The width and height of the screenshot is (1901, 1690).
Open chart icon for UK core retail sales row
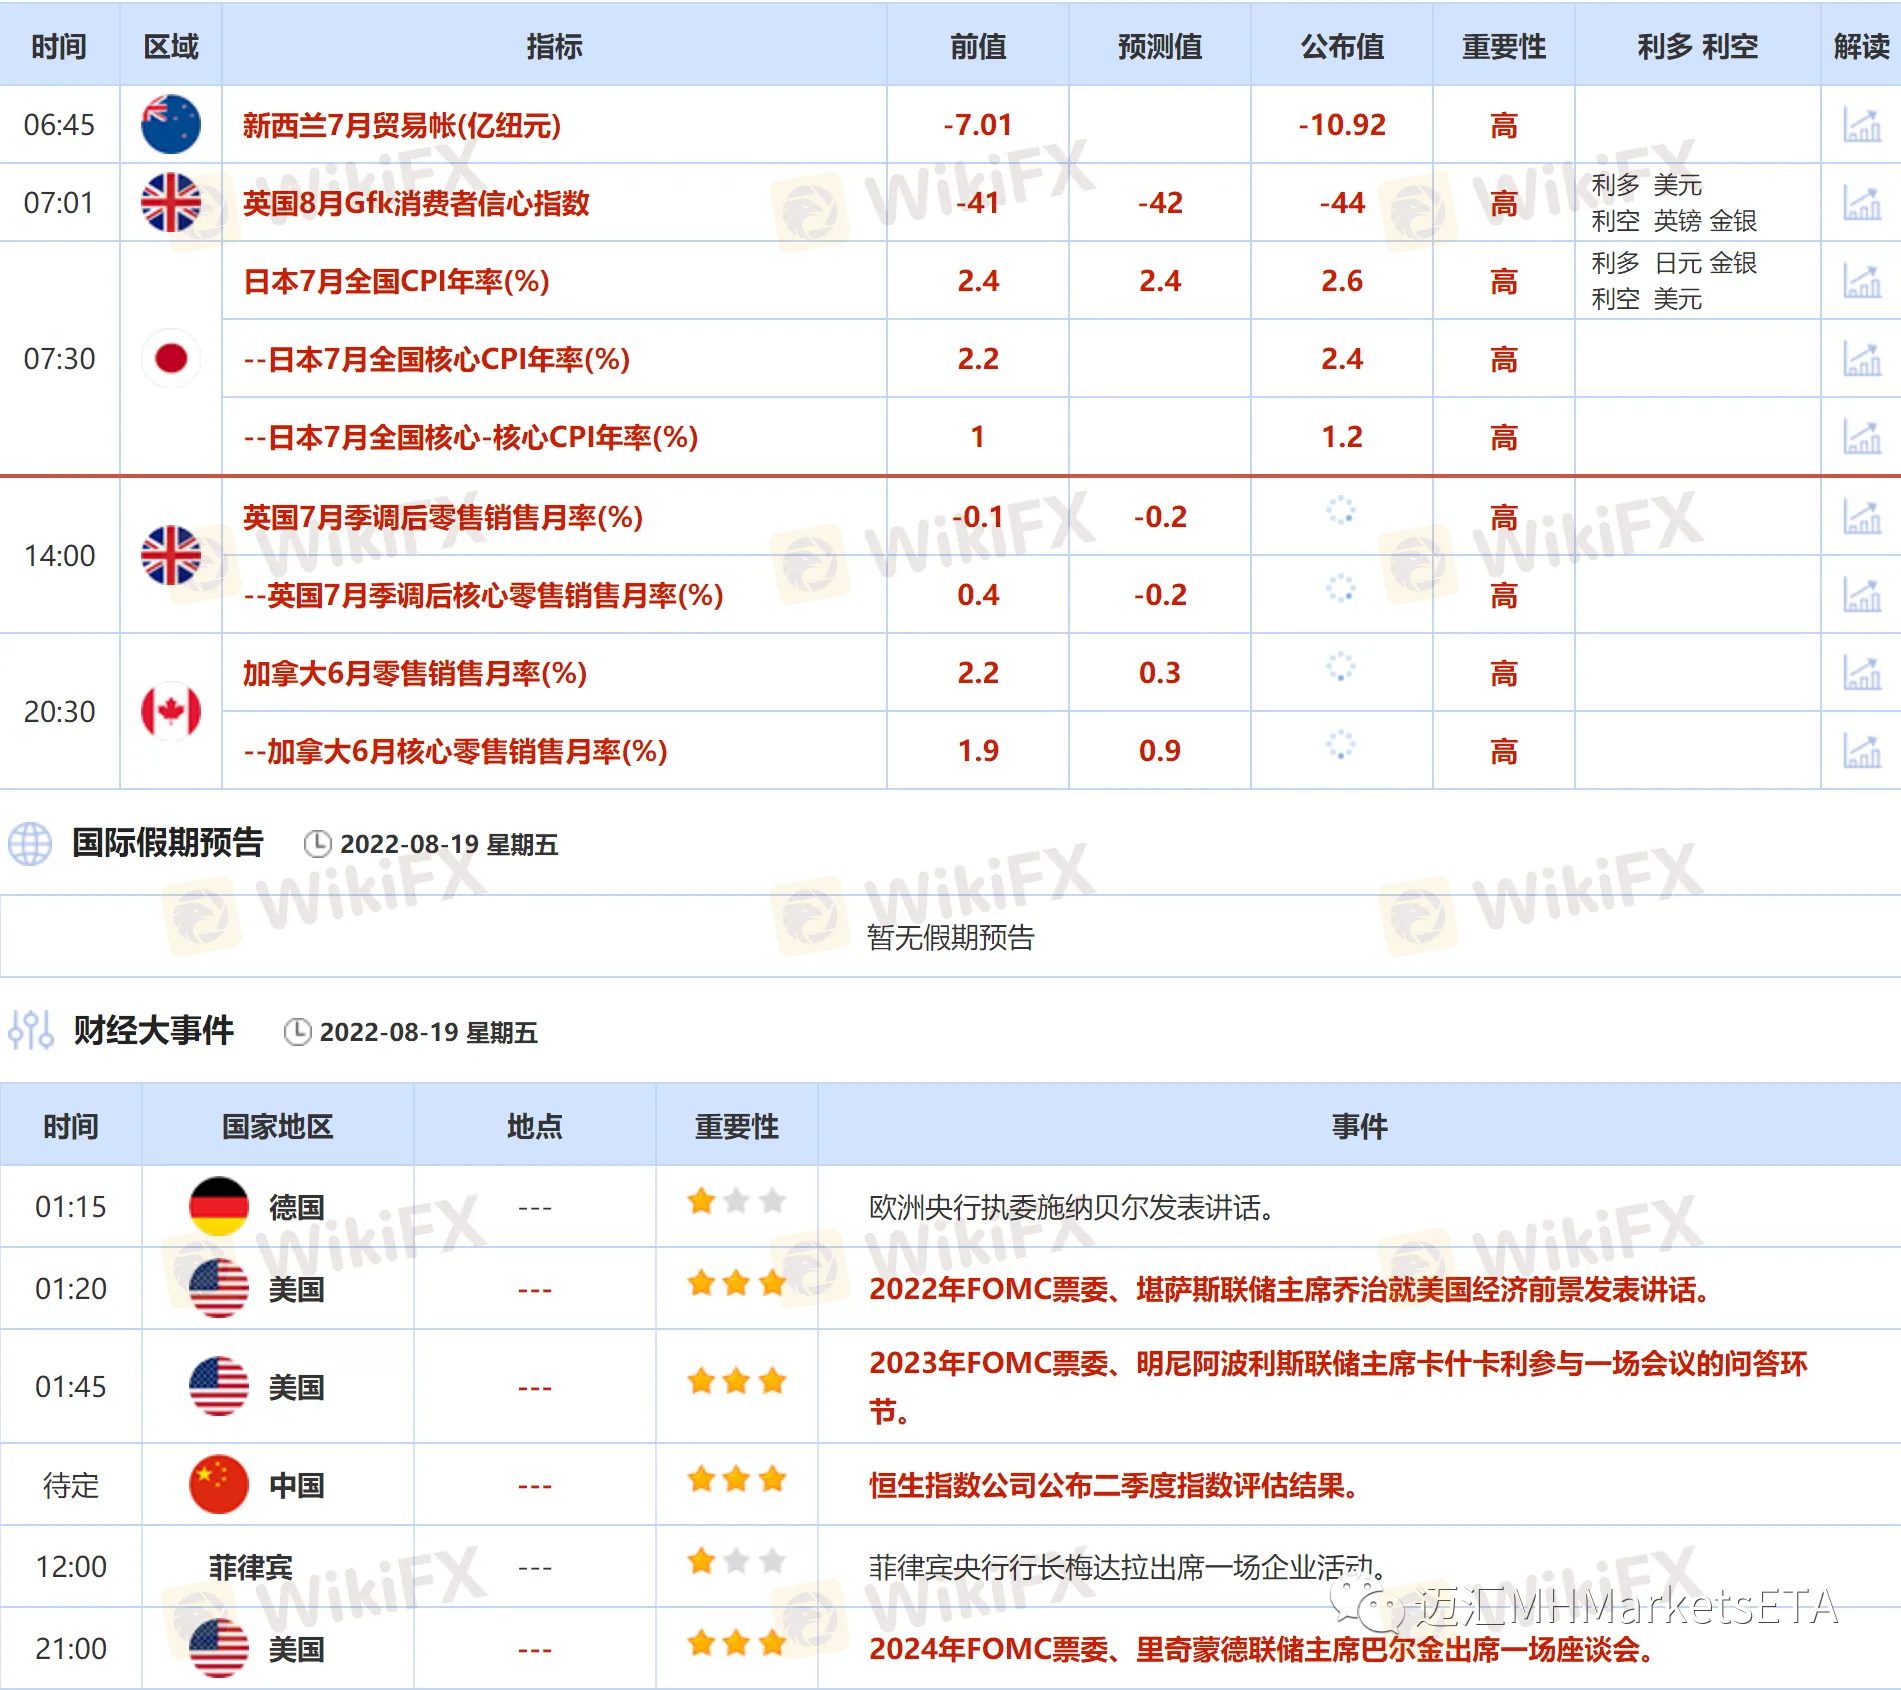[x=1861, y=595]
